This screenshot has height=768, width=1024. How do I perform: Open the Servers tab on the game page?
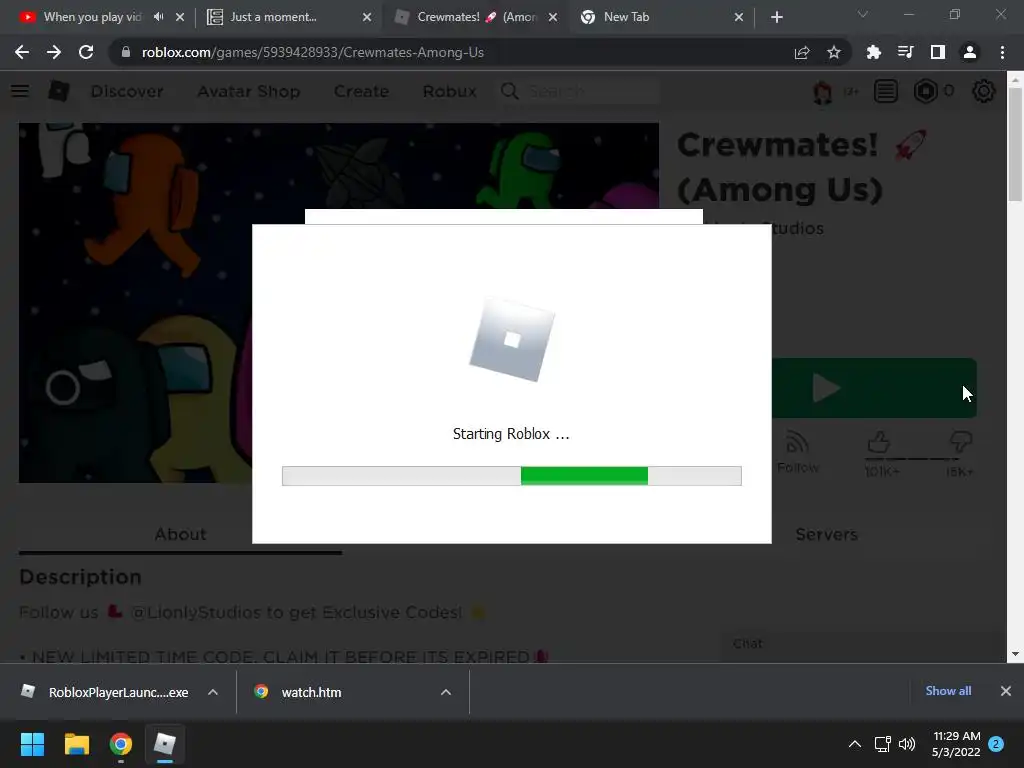click(x=826, y=534)
